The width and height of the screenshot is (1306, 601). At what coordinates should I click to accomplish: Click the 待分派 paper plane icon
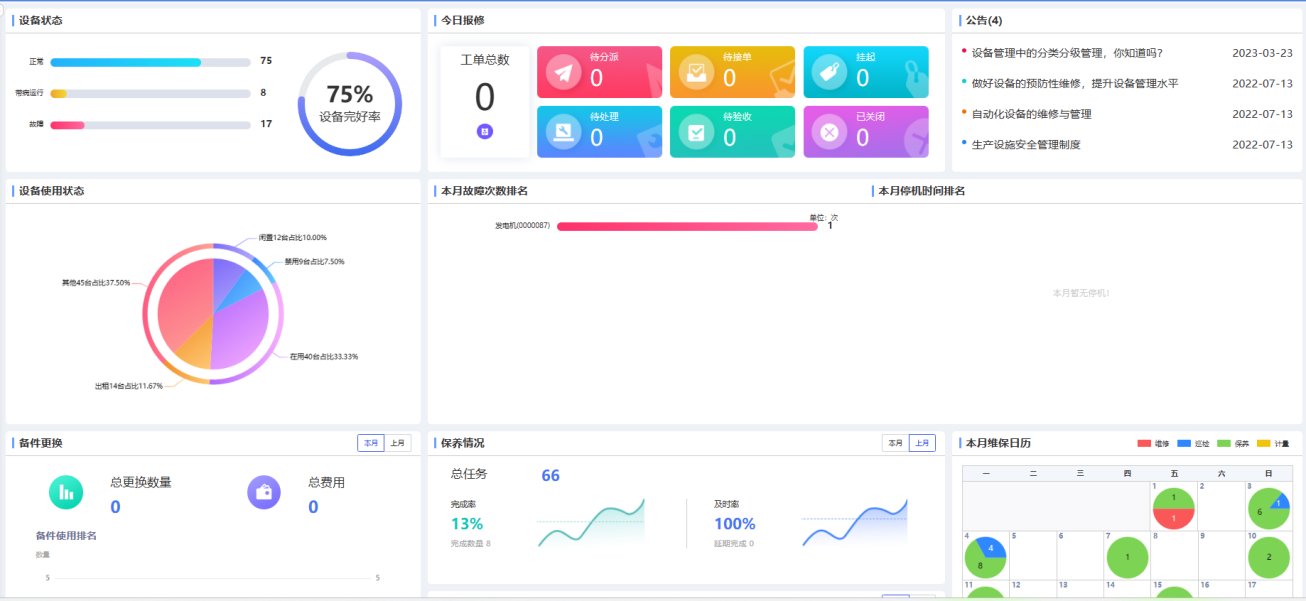(x=564, y=72)
